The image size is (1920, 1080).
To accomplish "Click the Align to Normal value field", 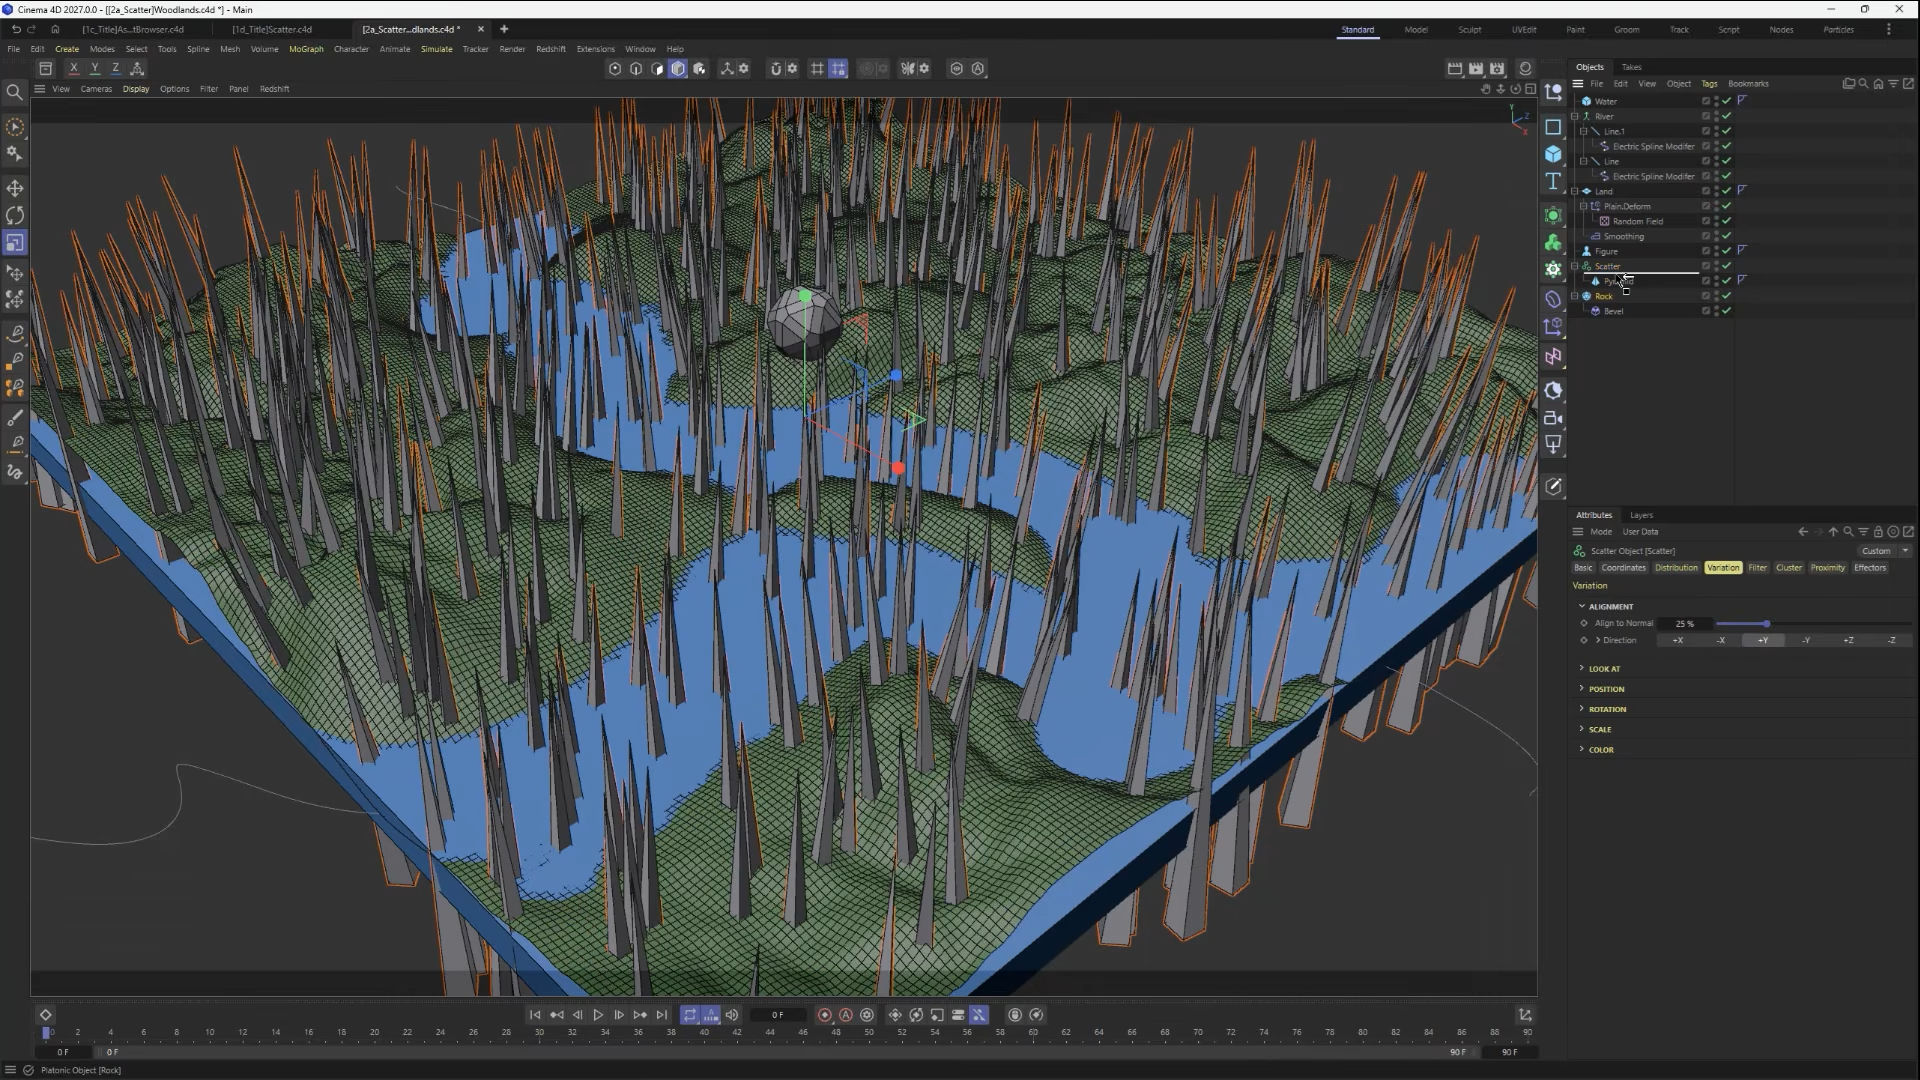I will [1685, 624].
